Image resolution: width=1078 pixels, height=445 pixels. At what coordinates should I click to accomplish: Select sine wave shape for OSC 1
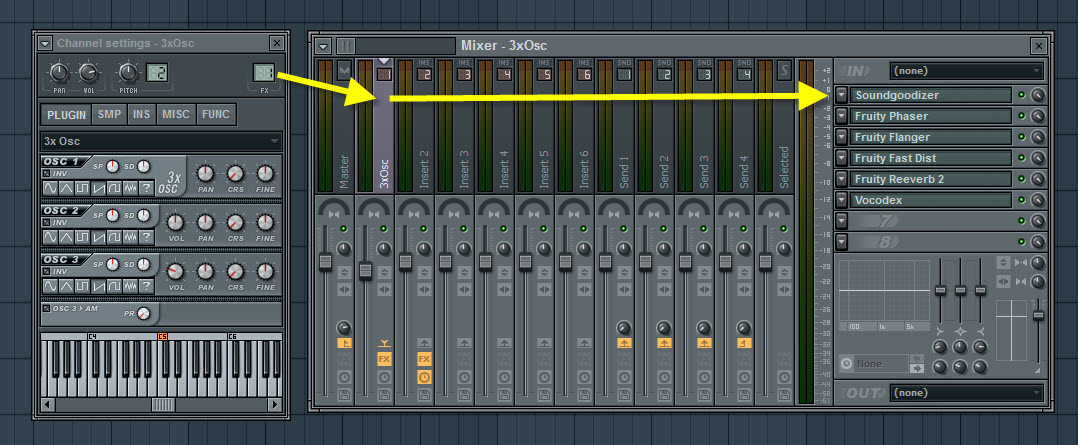49,188
